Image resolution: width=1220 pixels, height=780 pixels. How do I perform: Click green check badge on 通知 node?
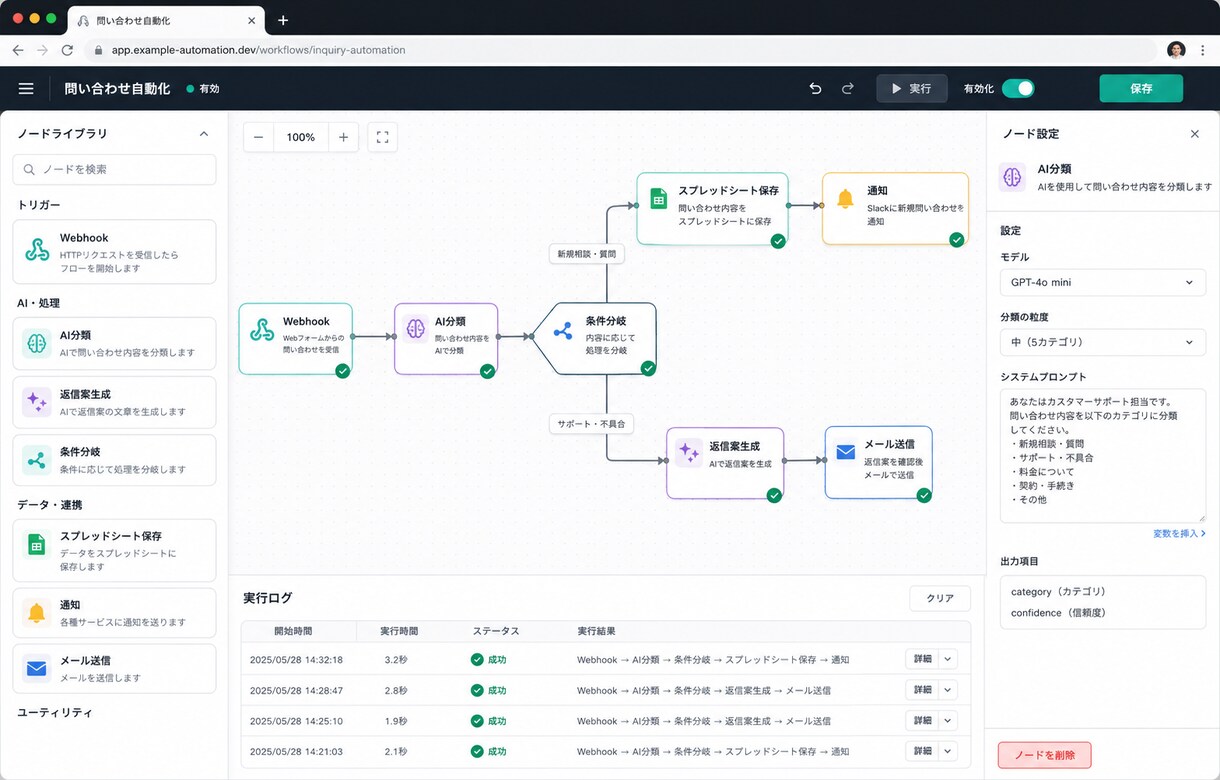coord(957,240)
